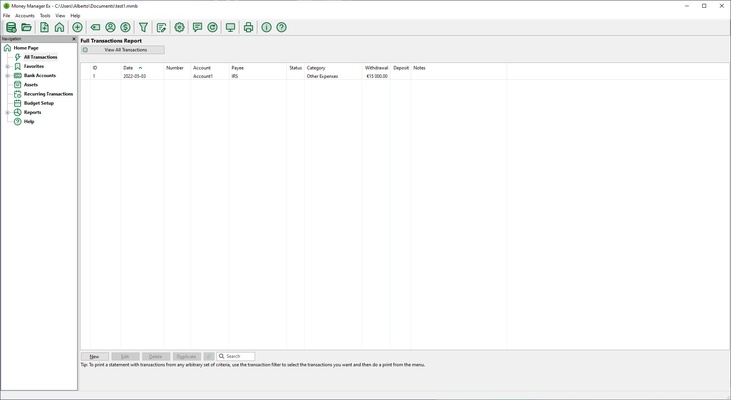Click the speech bubble news icon
The height and width of the screenshot is (400, 731).
197,28
